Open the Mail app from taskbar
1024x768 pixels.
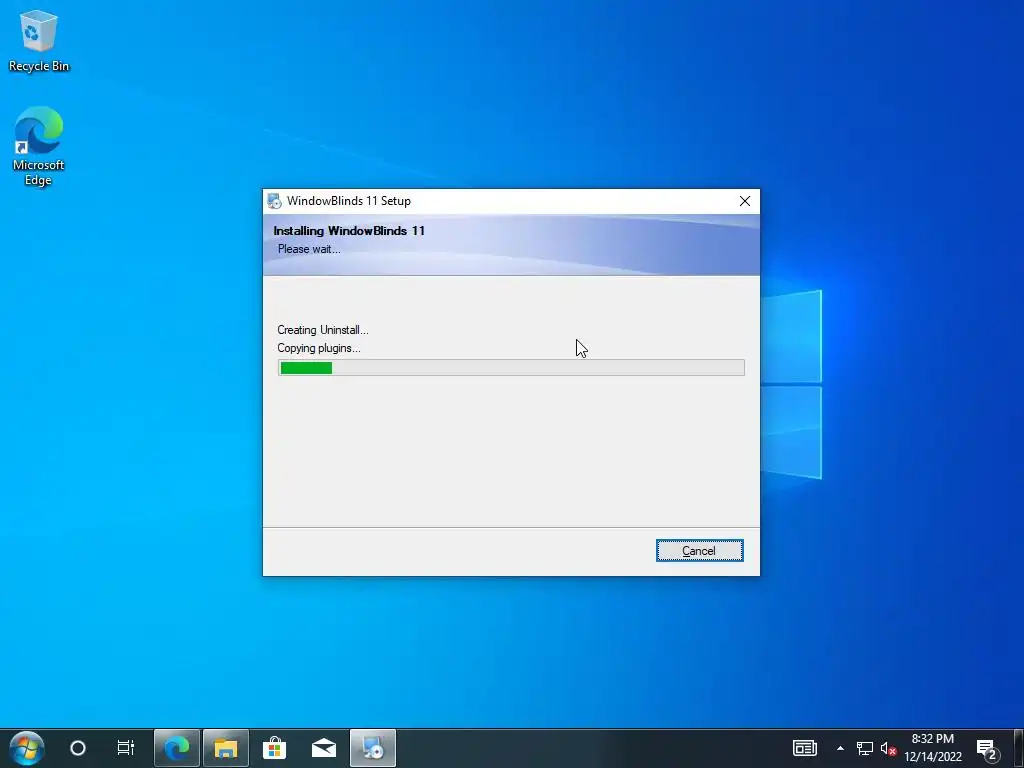pyautogui.click(x=324, y=748)
